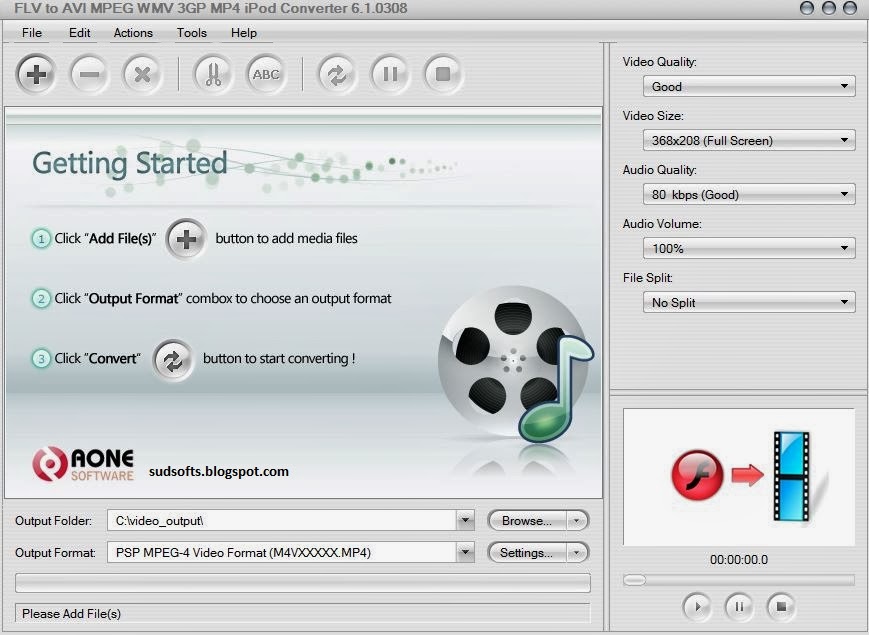869x635 pixels.
Task: Click the sudsofts.blogspot.com link text
Action: tap(219, 472)
